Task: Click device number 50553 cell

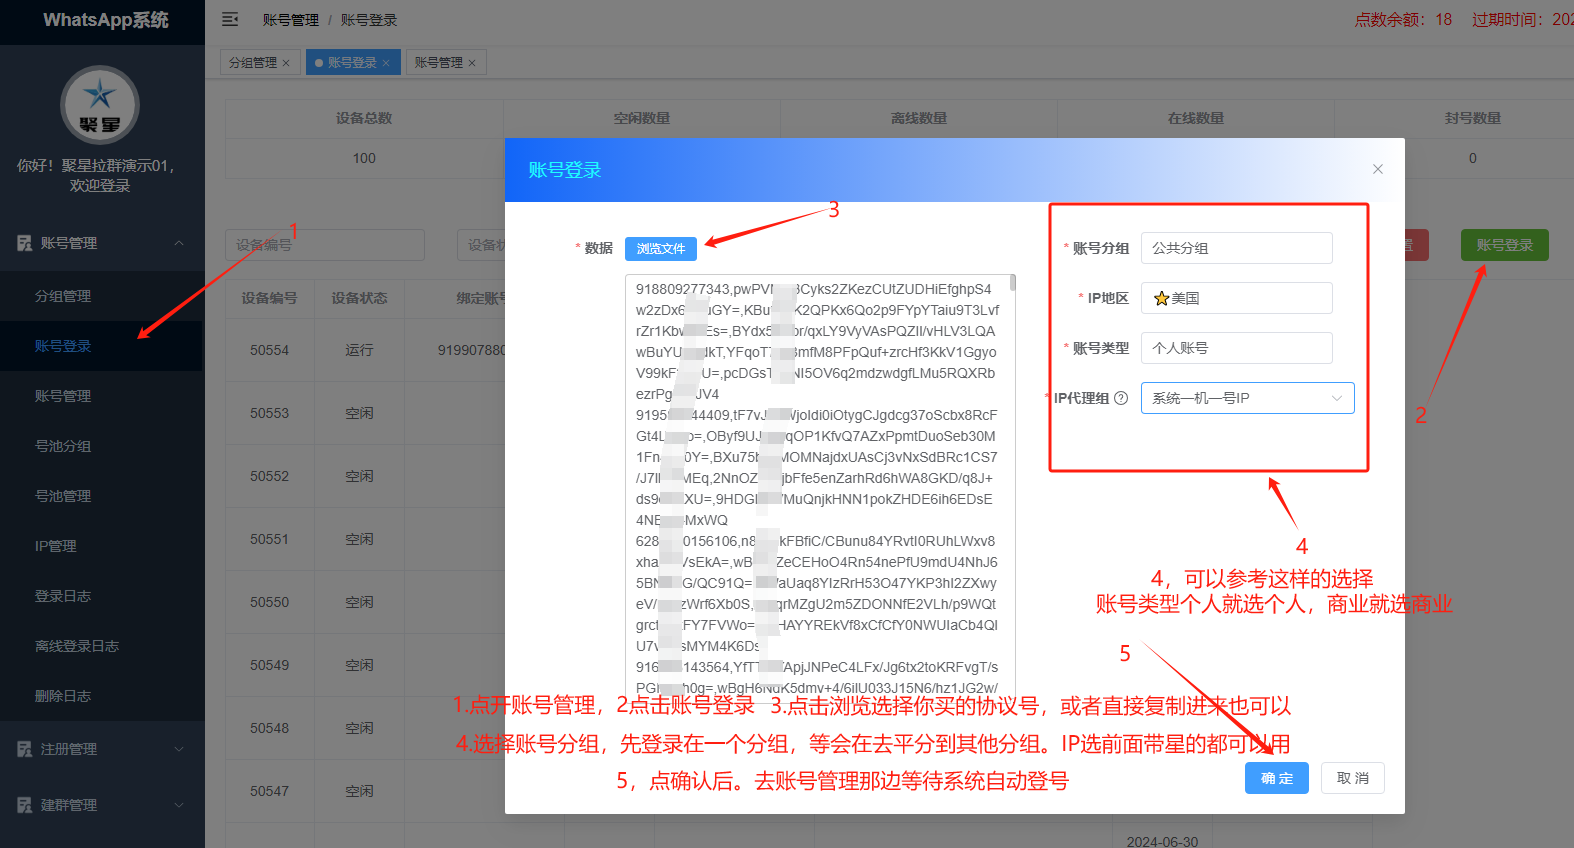Action: point(270,413)
